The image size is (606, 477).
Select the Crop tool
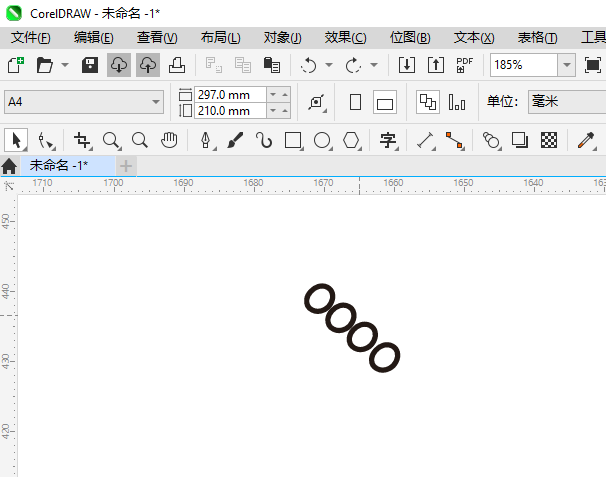[82, 140]
